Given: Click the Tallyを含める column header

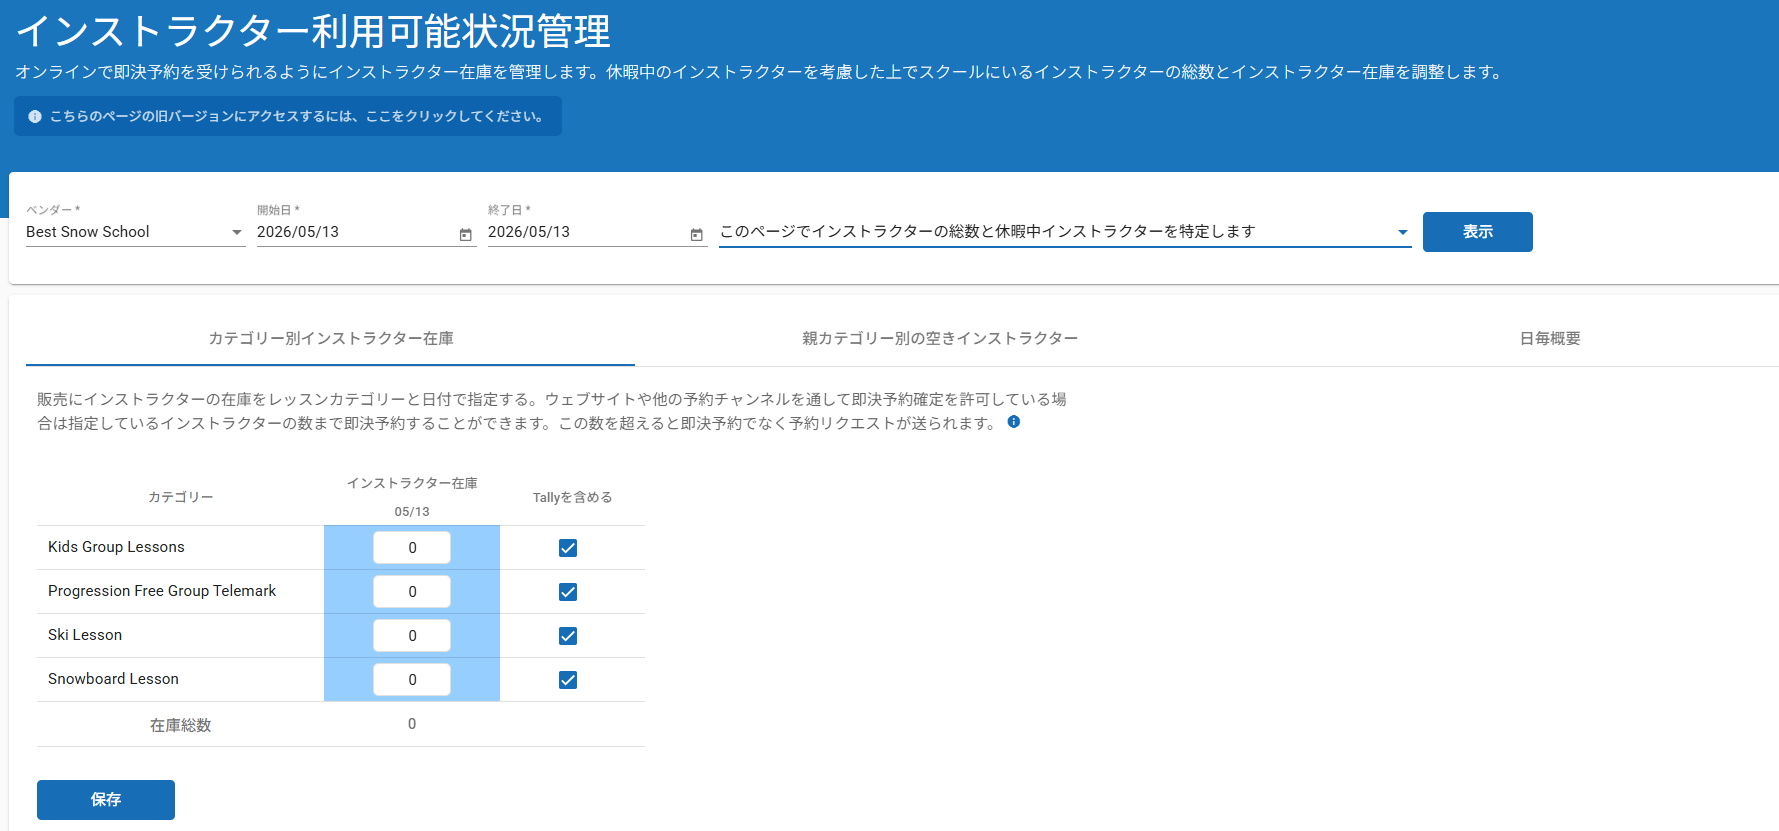Looking at the screenshot, I should click(572, 497).
